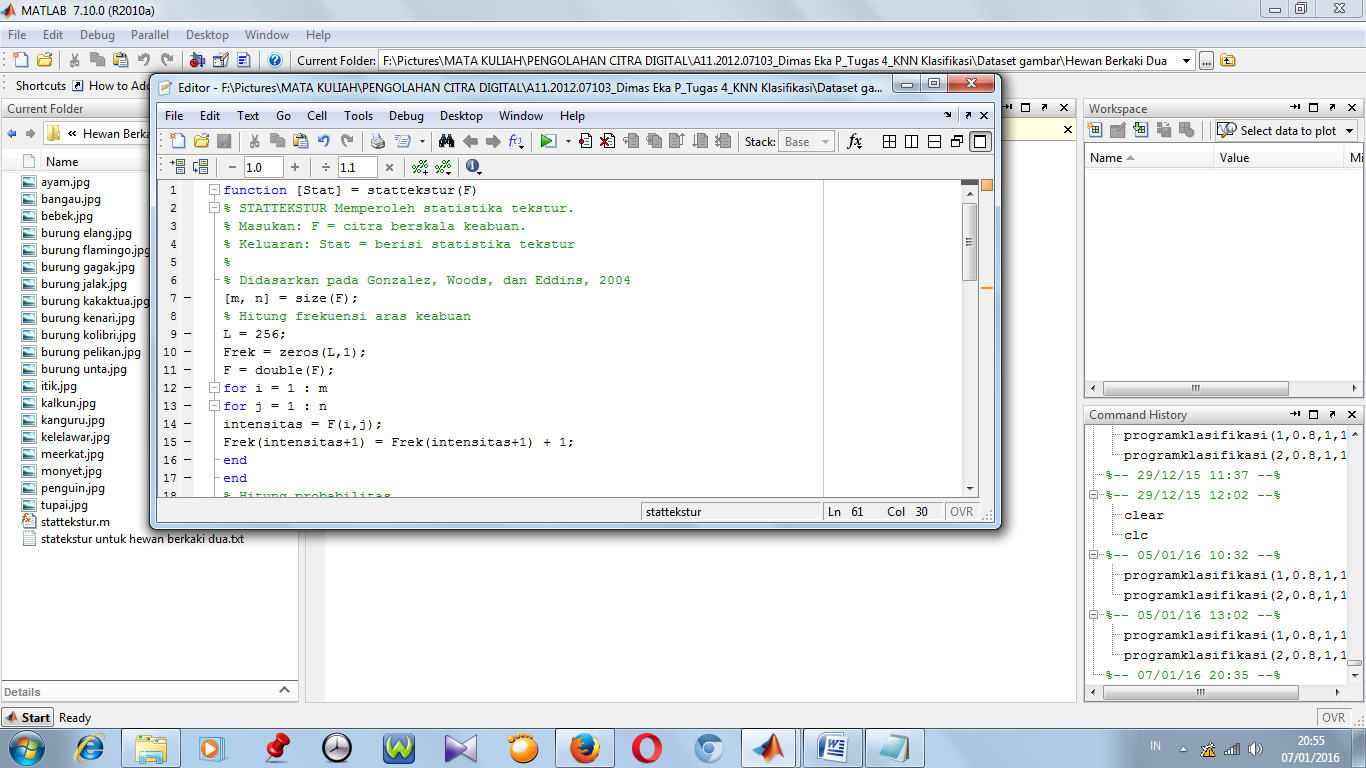This screenshot has width=1366, height=768.
Task: Save the current file in the Editor
Action: (224, 141)
